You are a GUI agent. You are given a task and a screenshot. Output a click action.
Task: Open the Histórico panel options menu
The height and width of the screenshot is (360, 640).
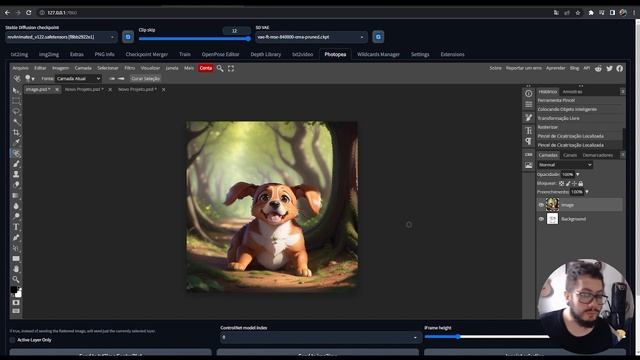pyautogui.click(x=622, y=92)
